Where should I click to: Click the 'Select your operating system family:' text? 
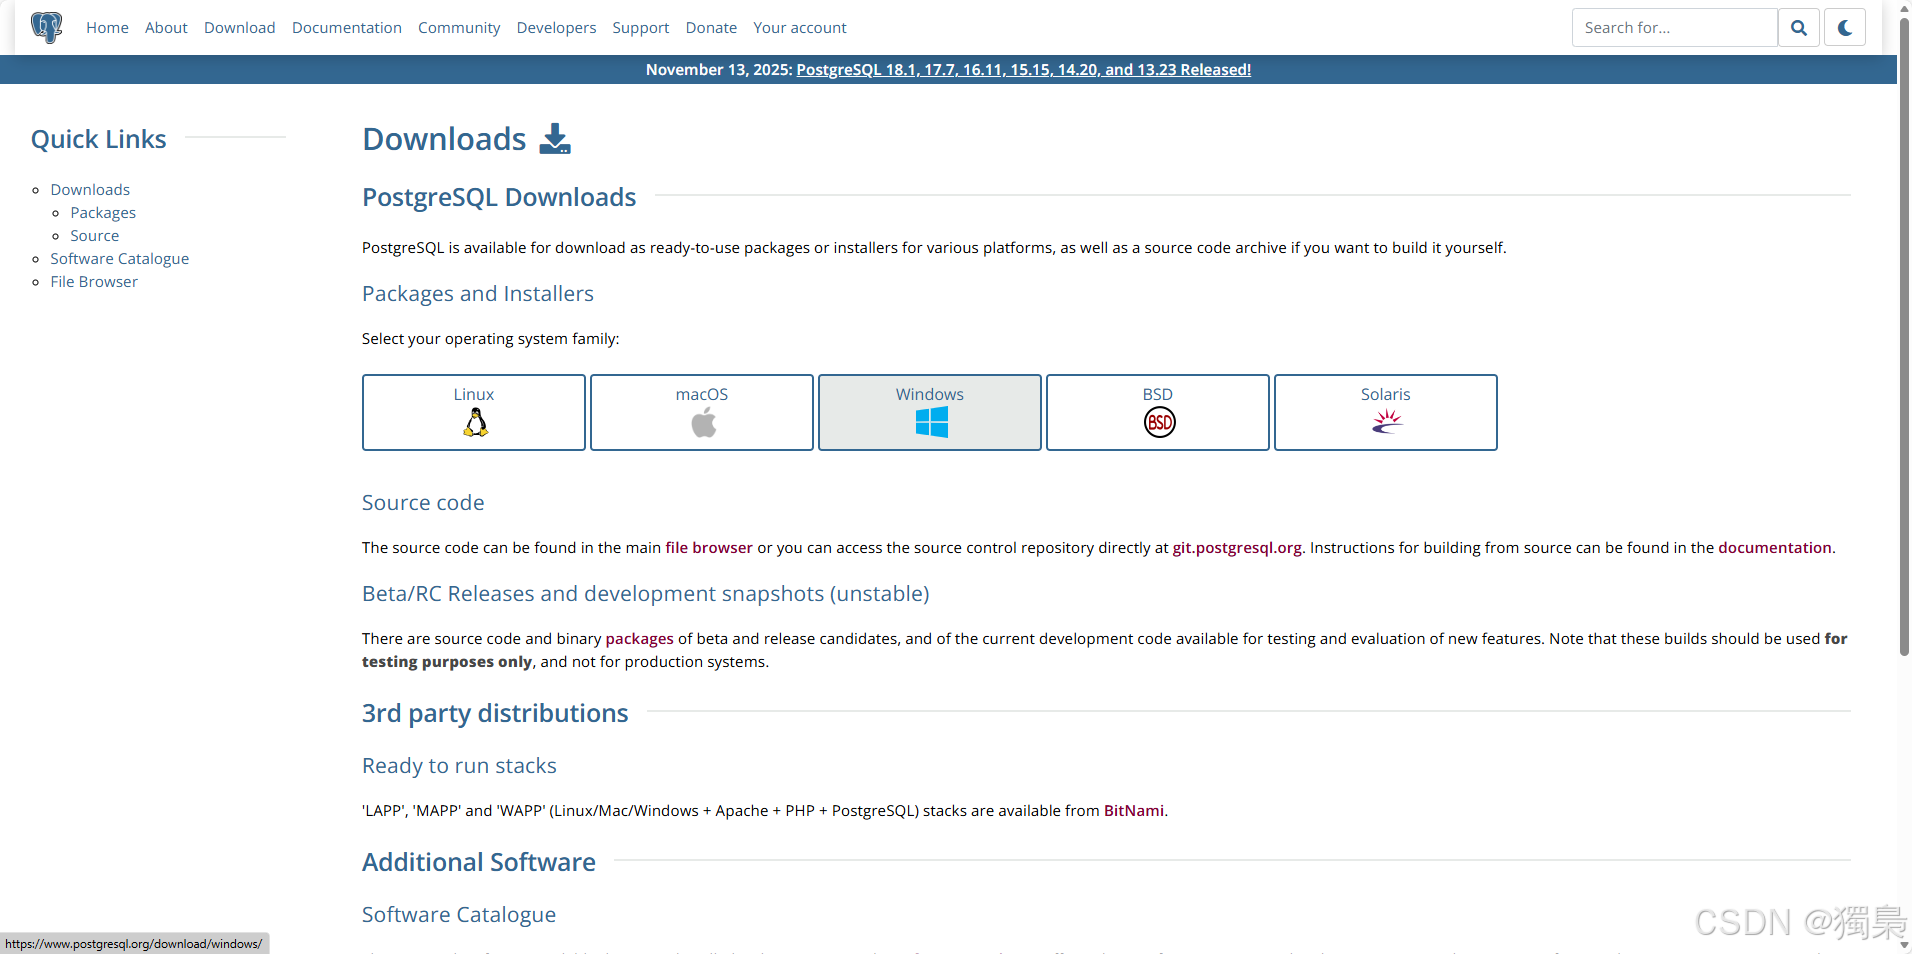tap(491, 339)
